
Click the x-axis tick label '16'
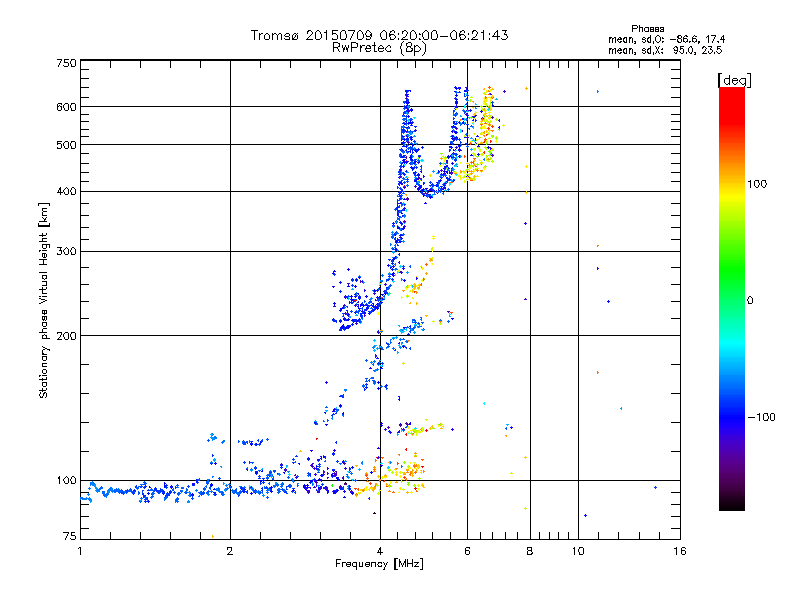point(680,551)
